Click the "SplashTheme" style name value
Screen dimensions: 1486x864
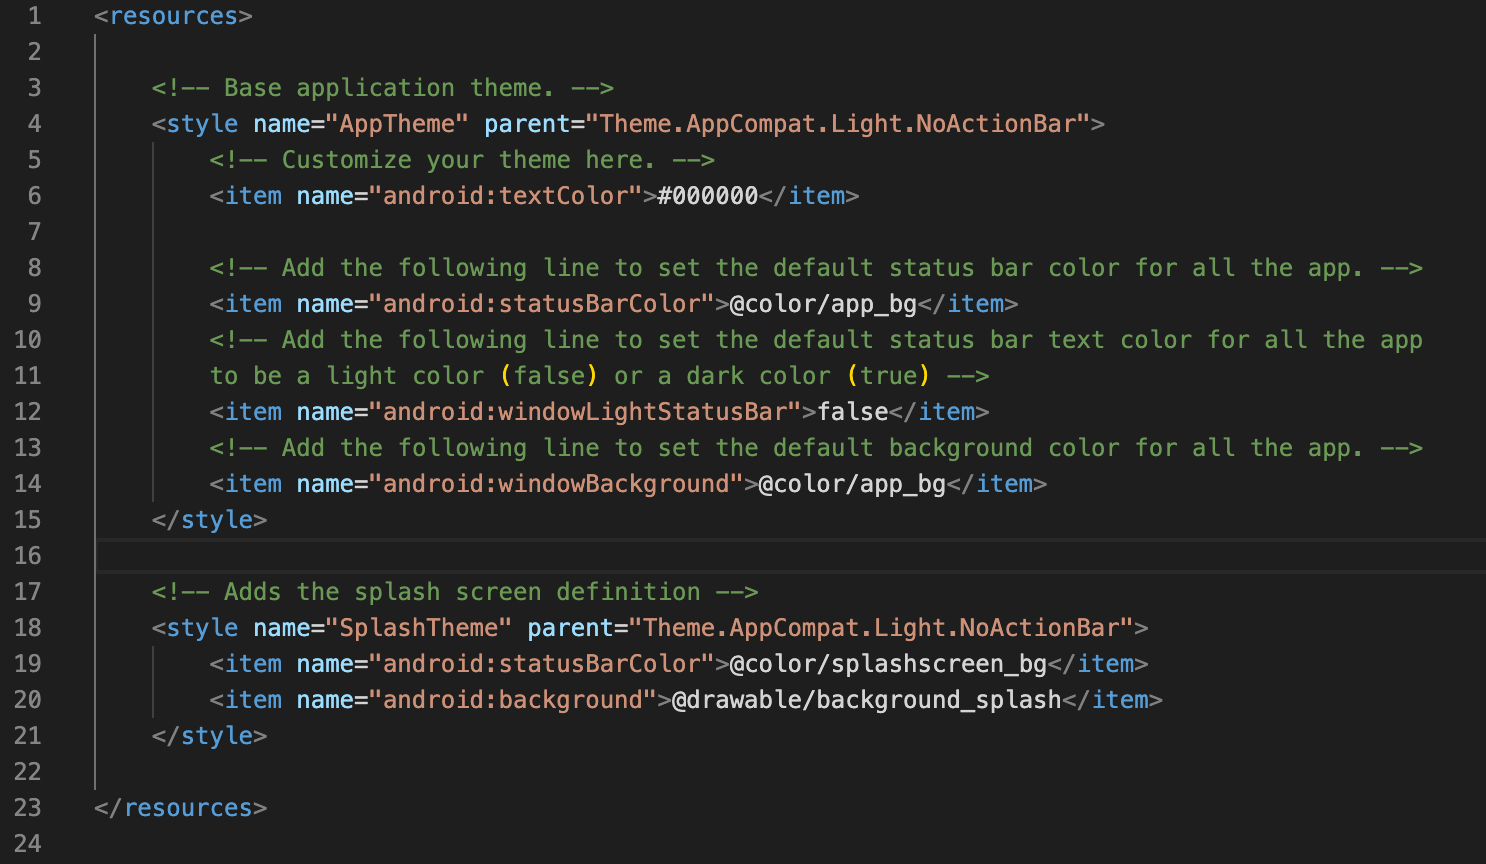pos(419,628)
